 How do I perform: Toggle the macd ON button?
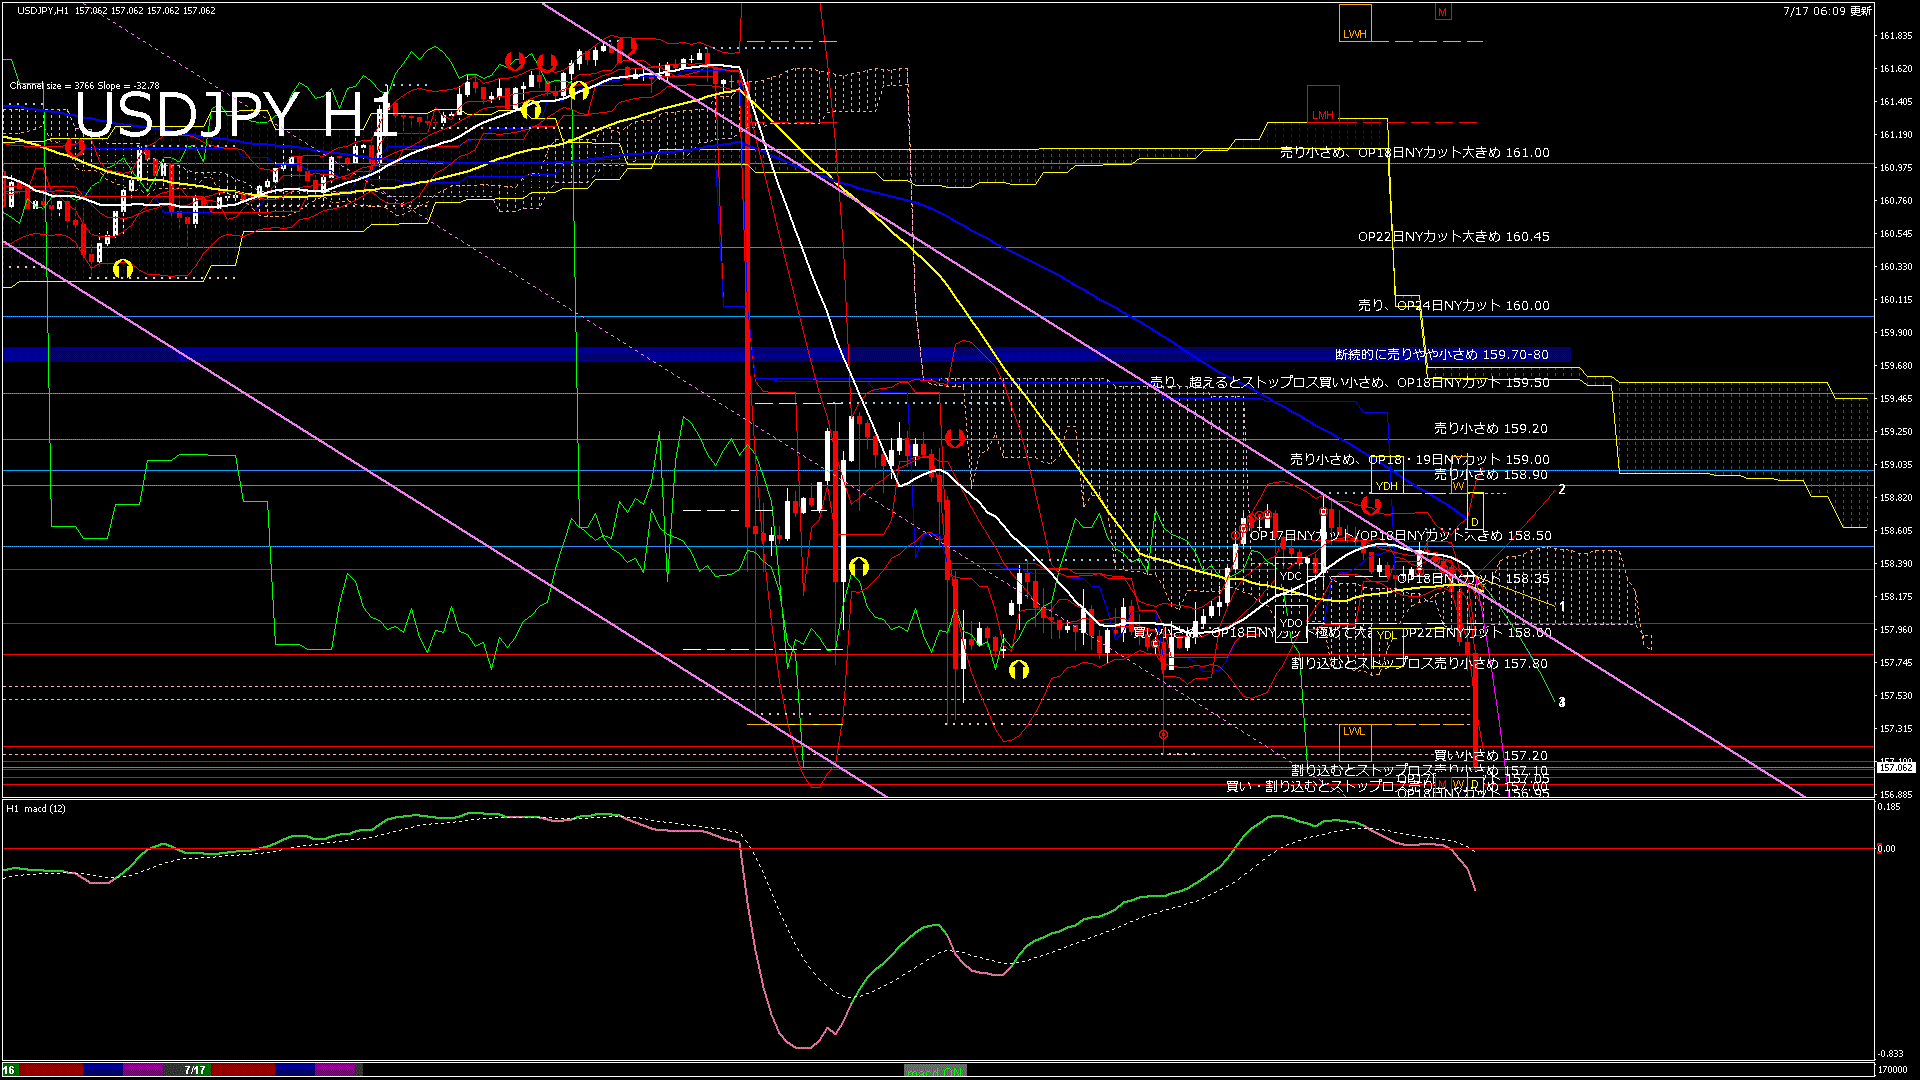point(935,1071)
